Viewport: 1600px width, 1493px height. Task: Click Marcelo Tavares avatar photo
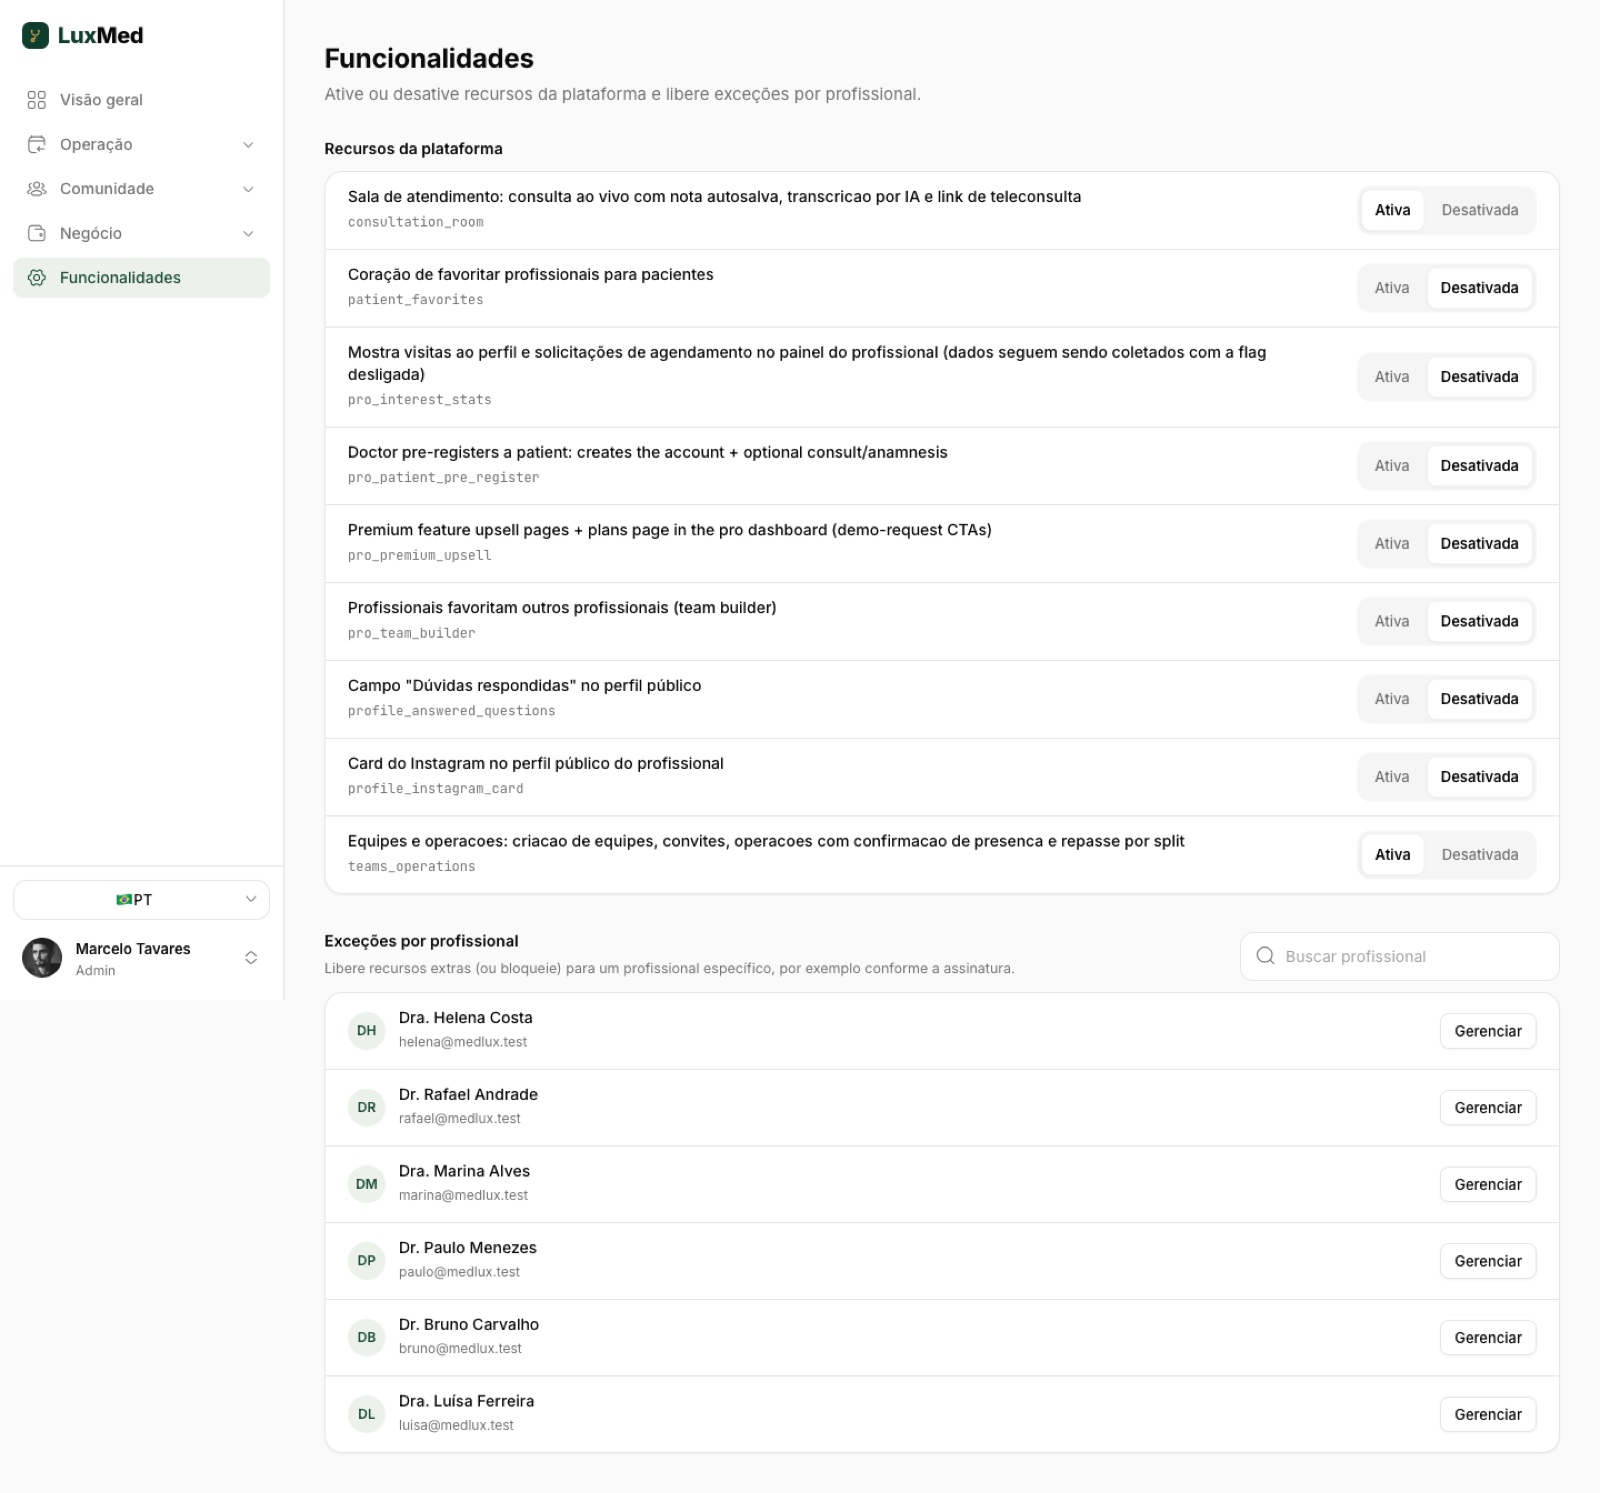pyautogui.click(x=42, y=958)
